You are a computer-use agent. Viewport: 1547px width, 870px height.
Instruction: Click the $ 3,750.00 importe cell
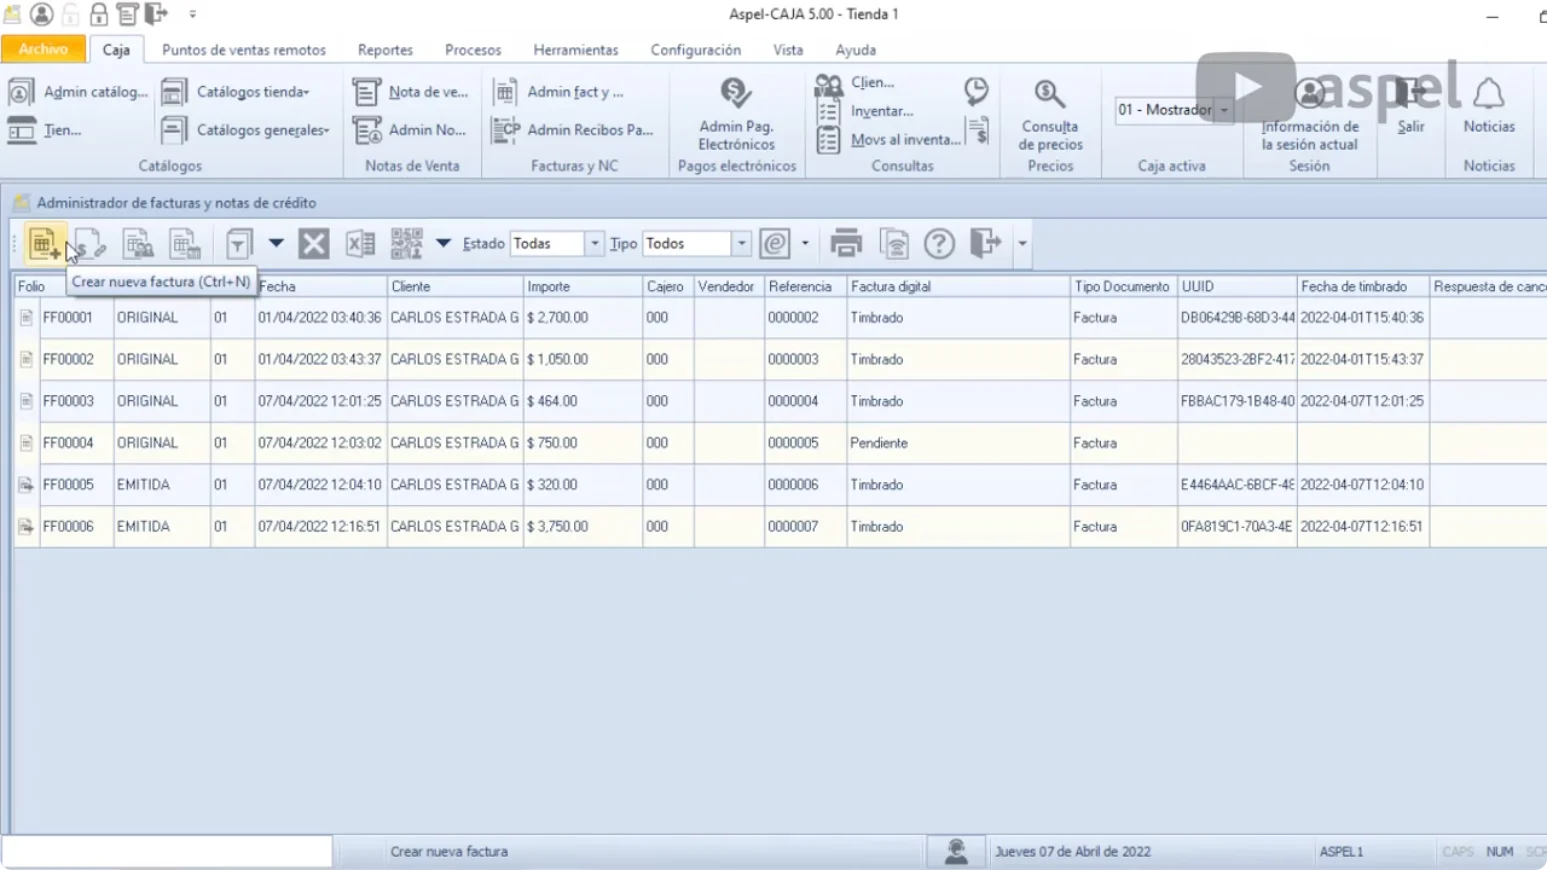point(582,526)
